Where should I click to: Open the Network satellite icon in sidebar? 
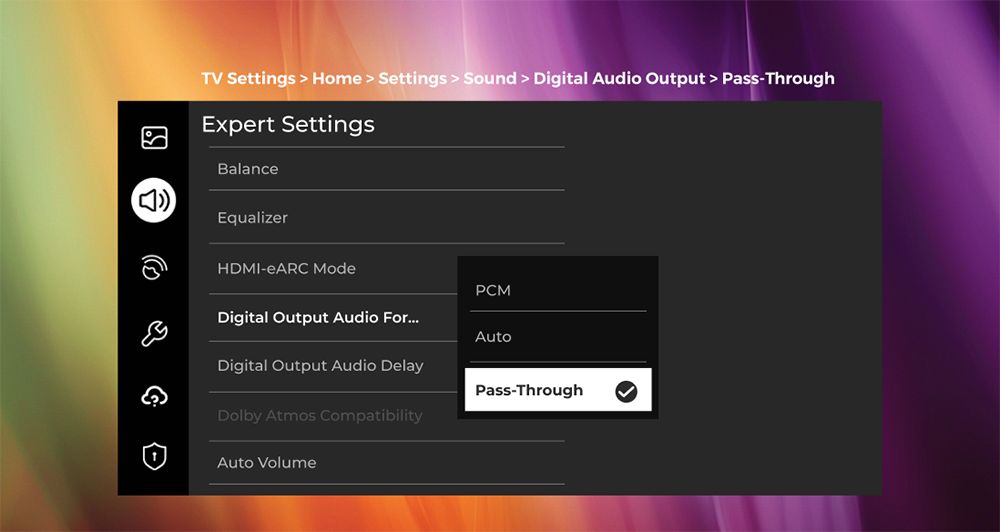[x=154, y=267]
